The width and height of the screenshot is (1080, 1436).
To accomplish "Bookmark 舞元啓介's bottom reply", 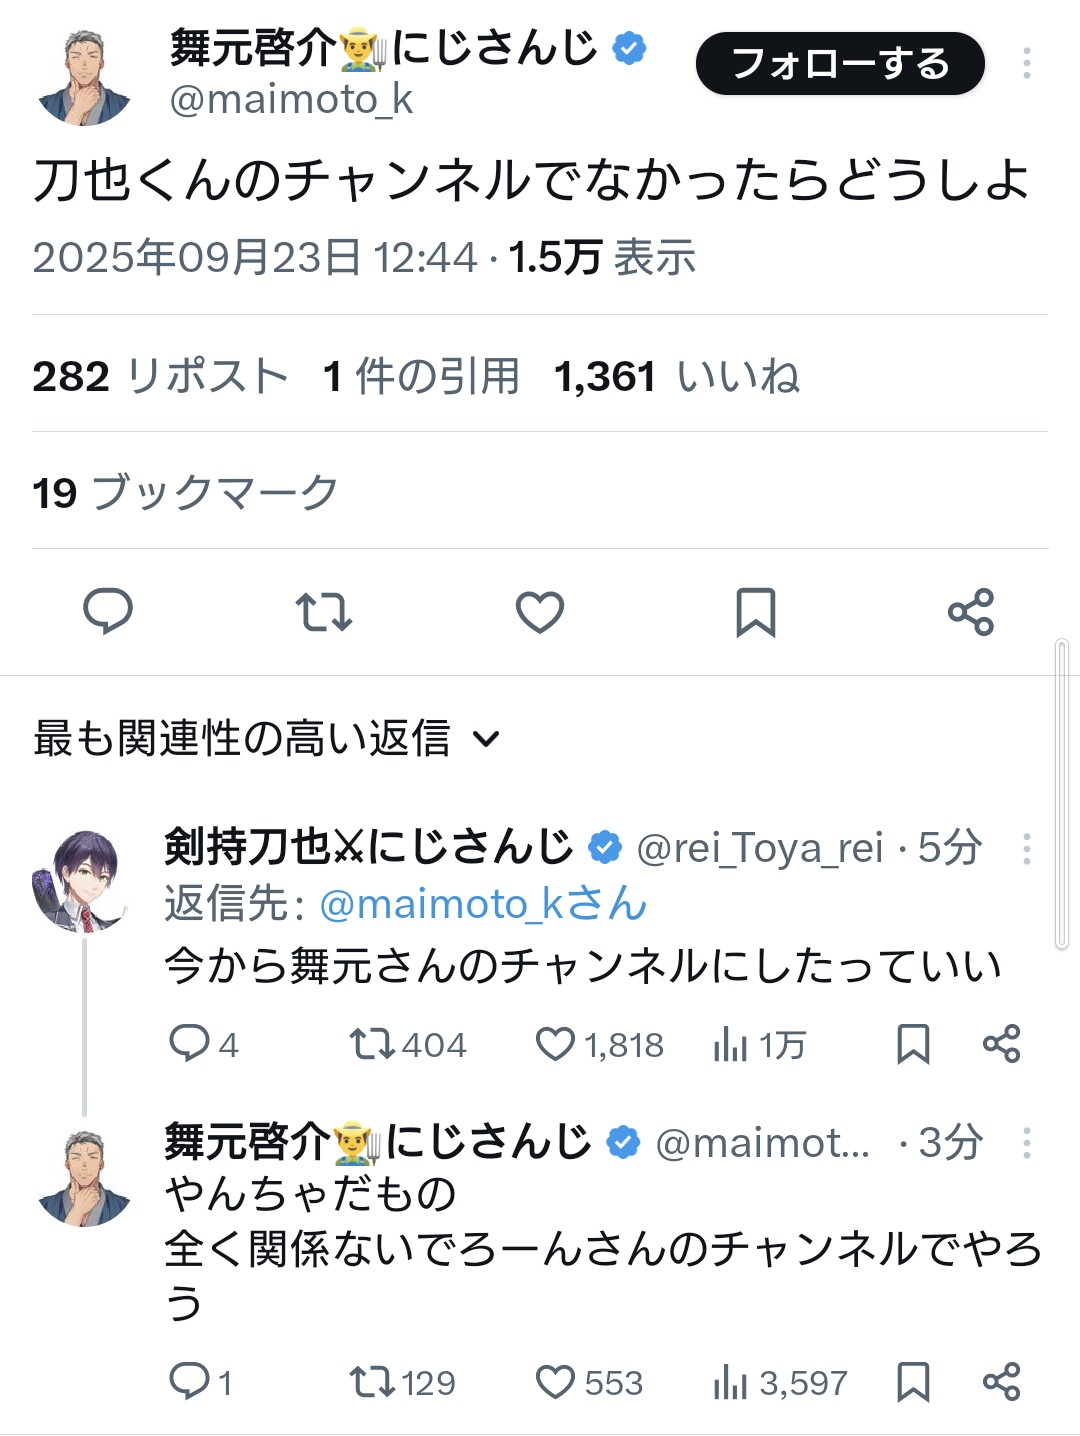I will click(x=913, y=1382).
